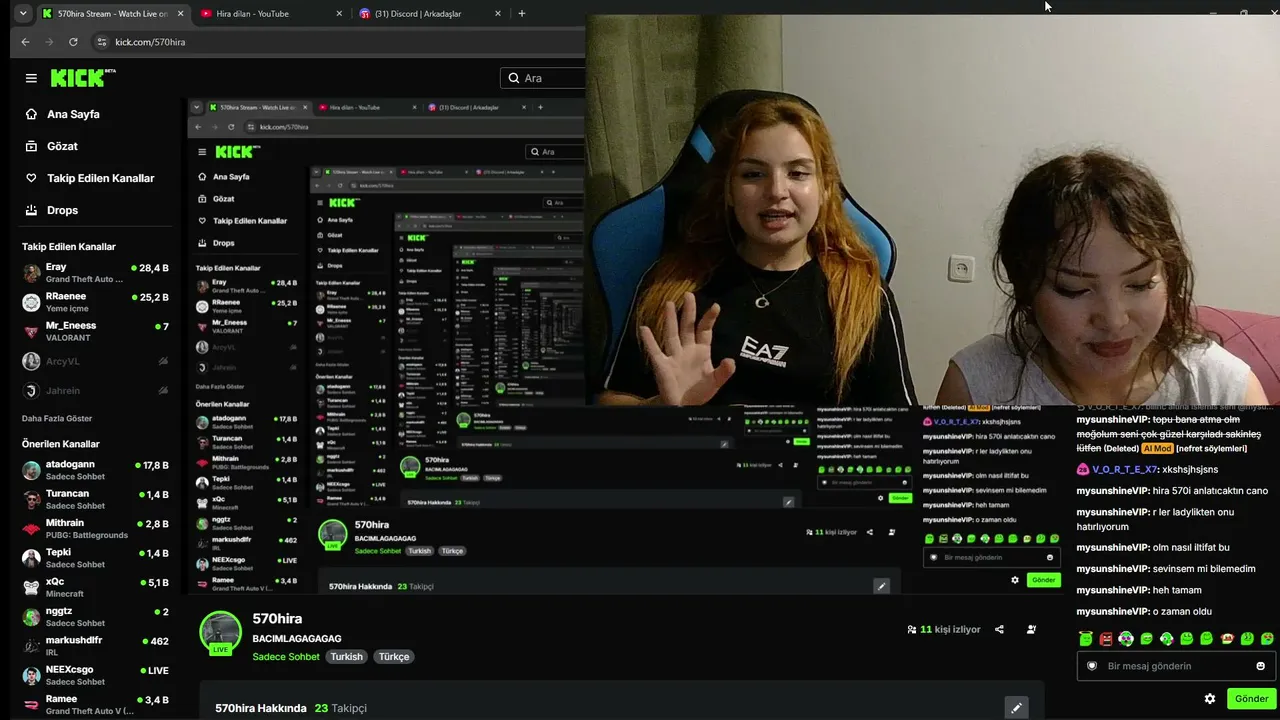Open RRaenee's channel avatar
The height and width of the screenshot is (720, 1280).
(32, 302)
